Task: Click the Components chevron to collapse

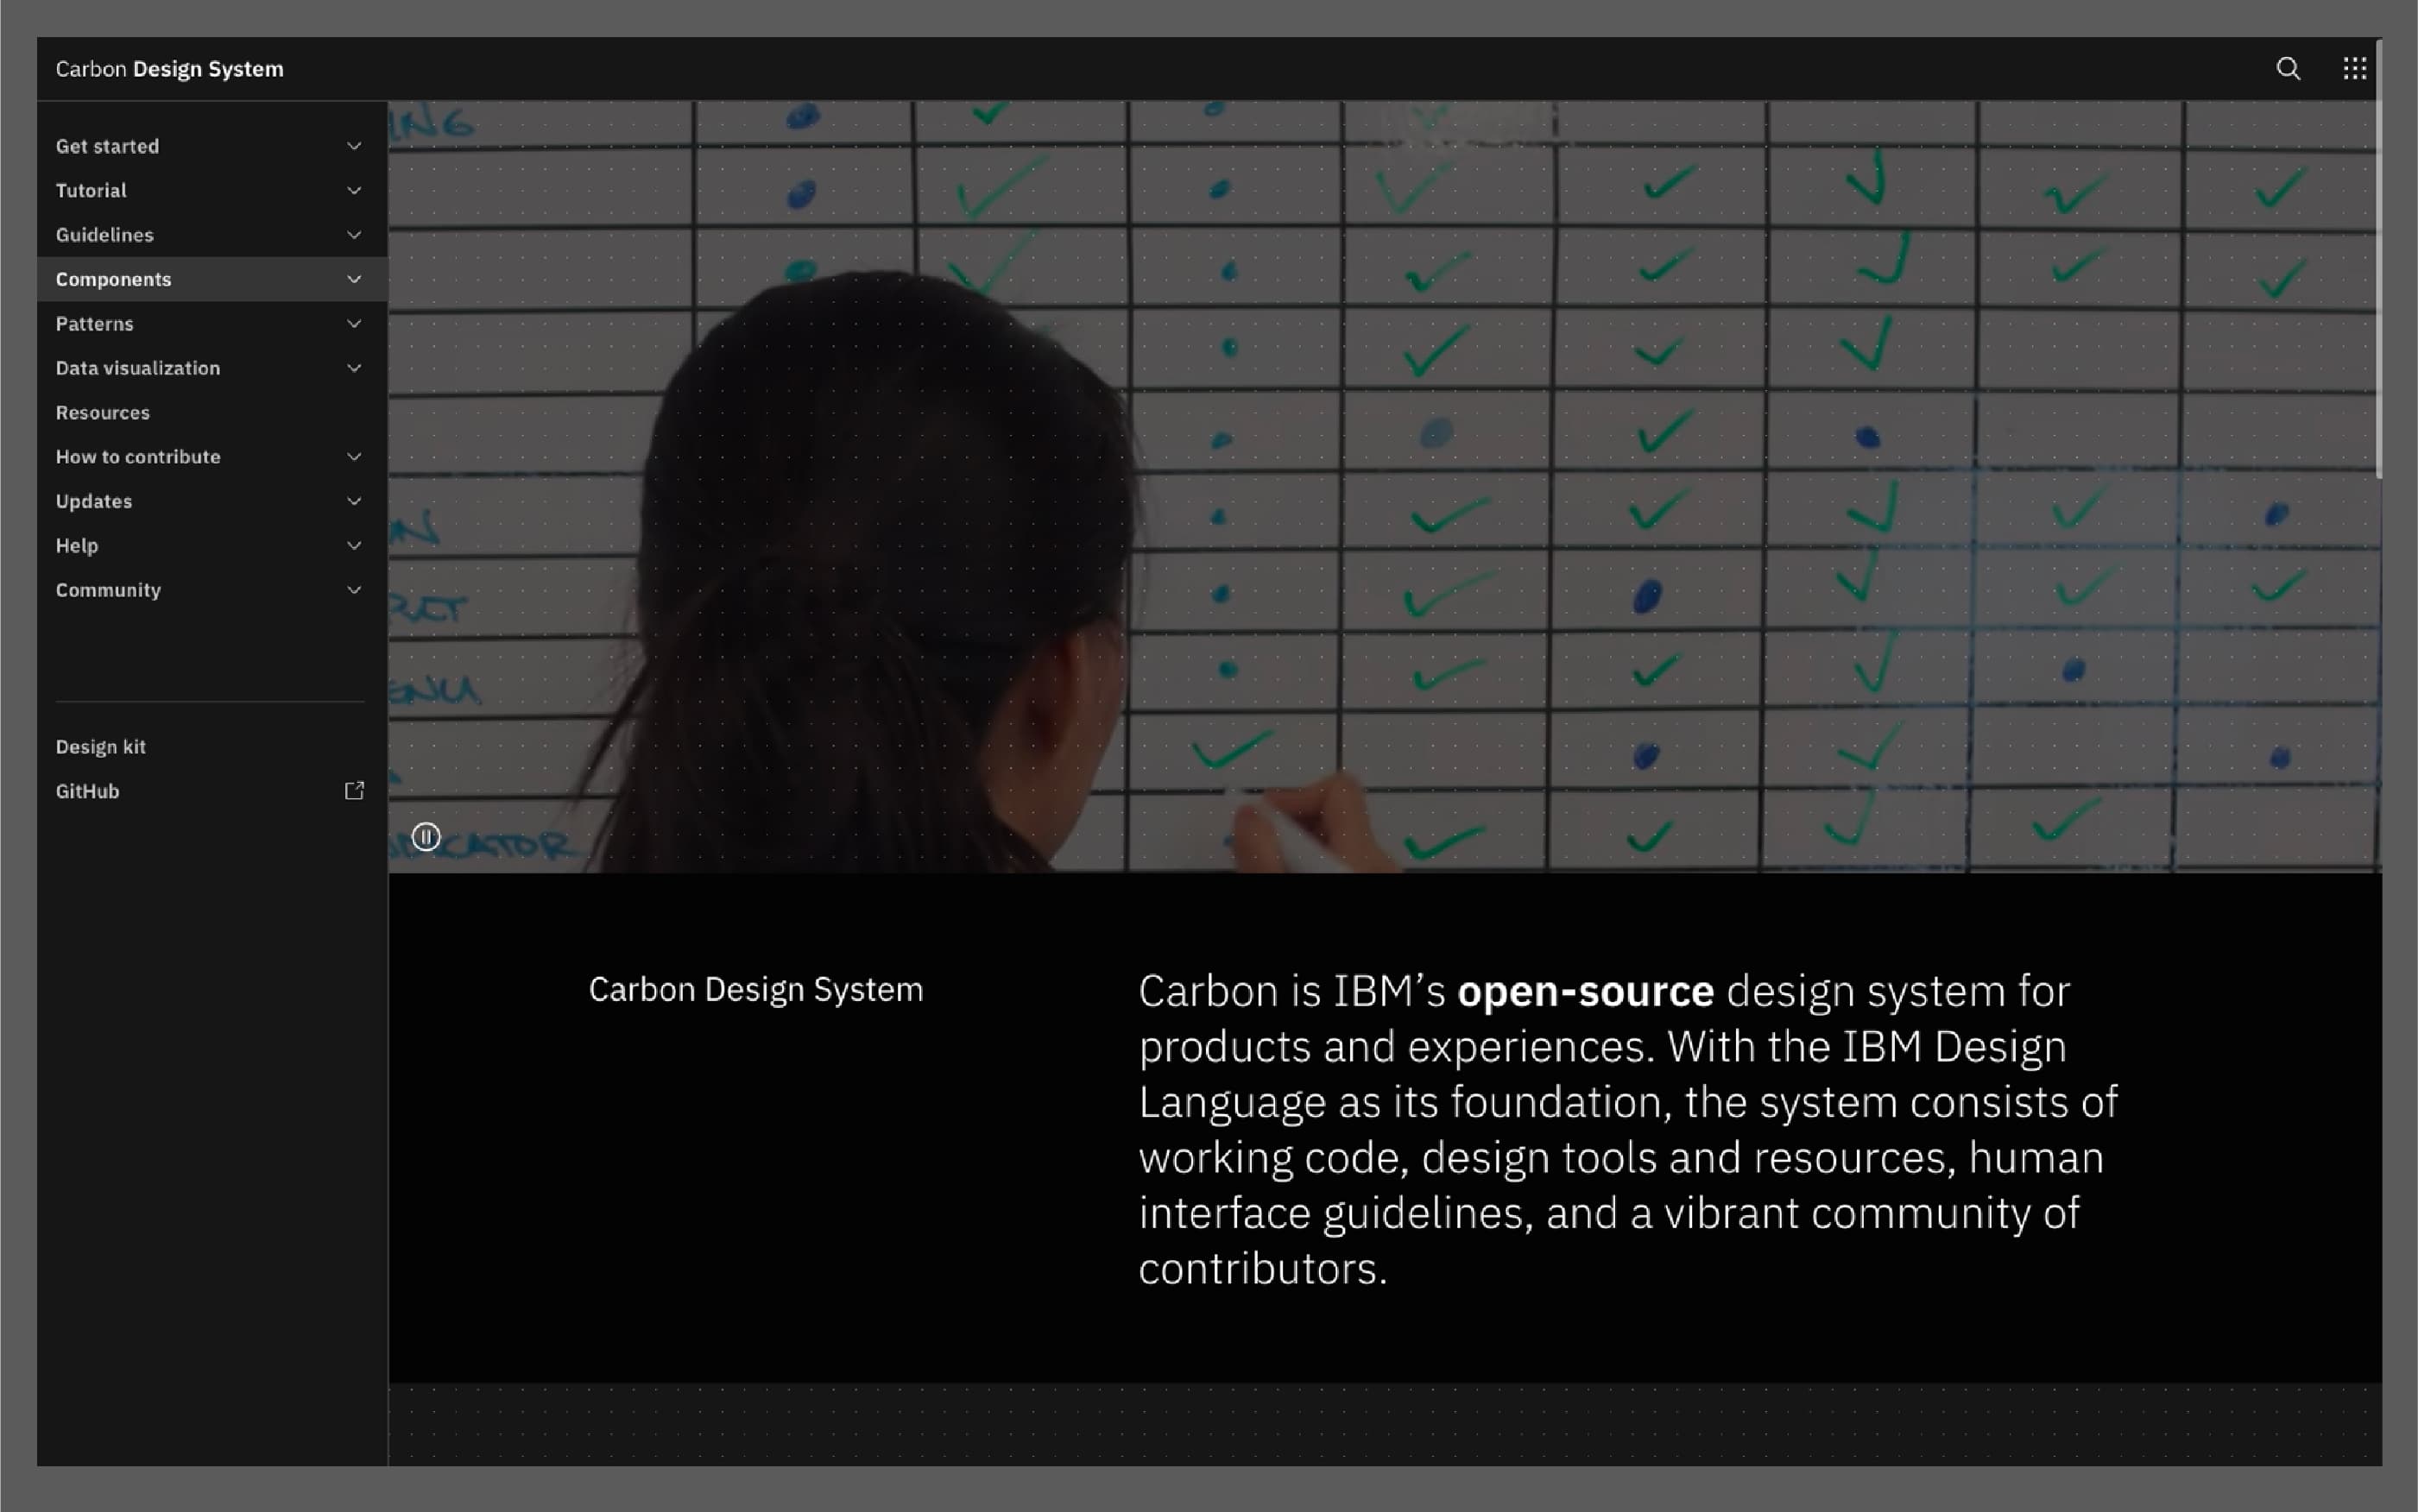Action: point(354,279)
